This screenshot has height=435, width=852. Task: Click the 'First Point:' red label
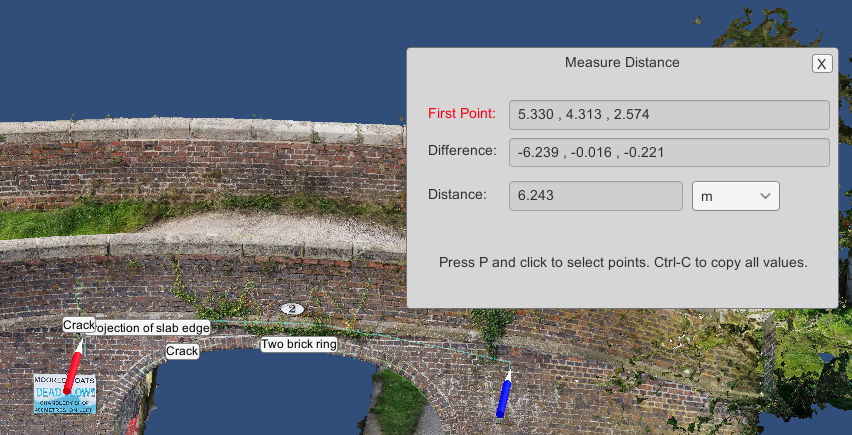pyautogui.click(x=462, y=114)
